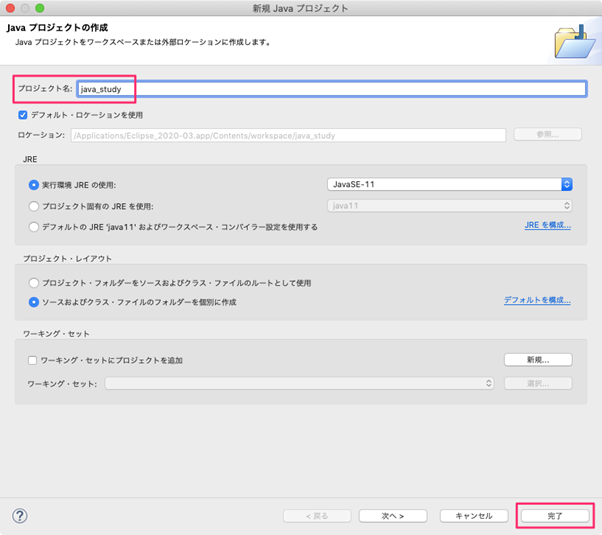The width and height of the screenshot is (602, 535).
Task: Click the 完了 finish button
Action: point(555,516)
